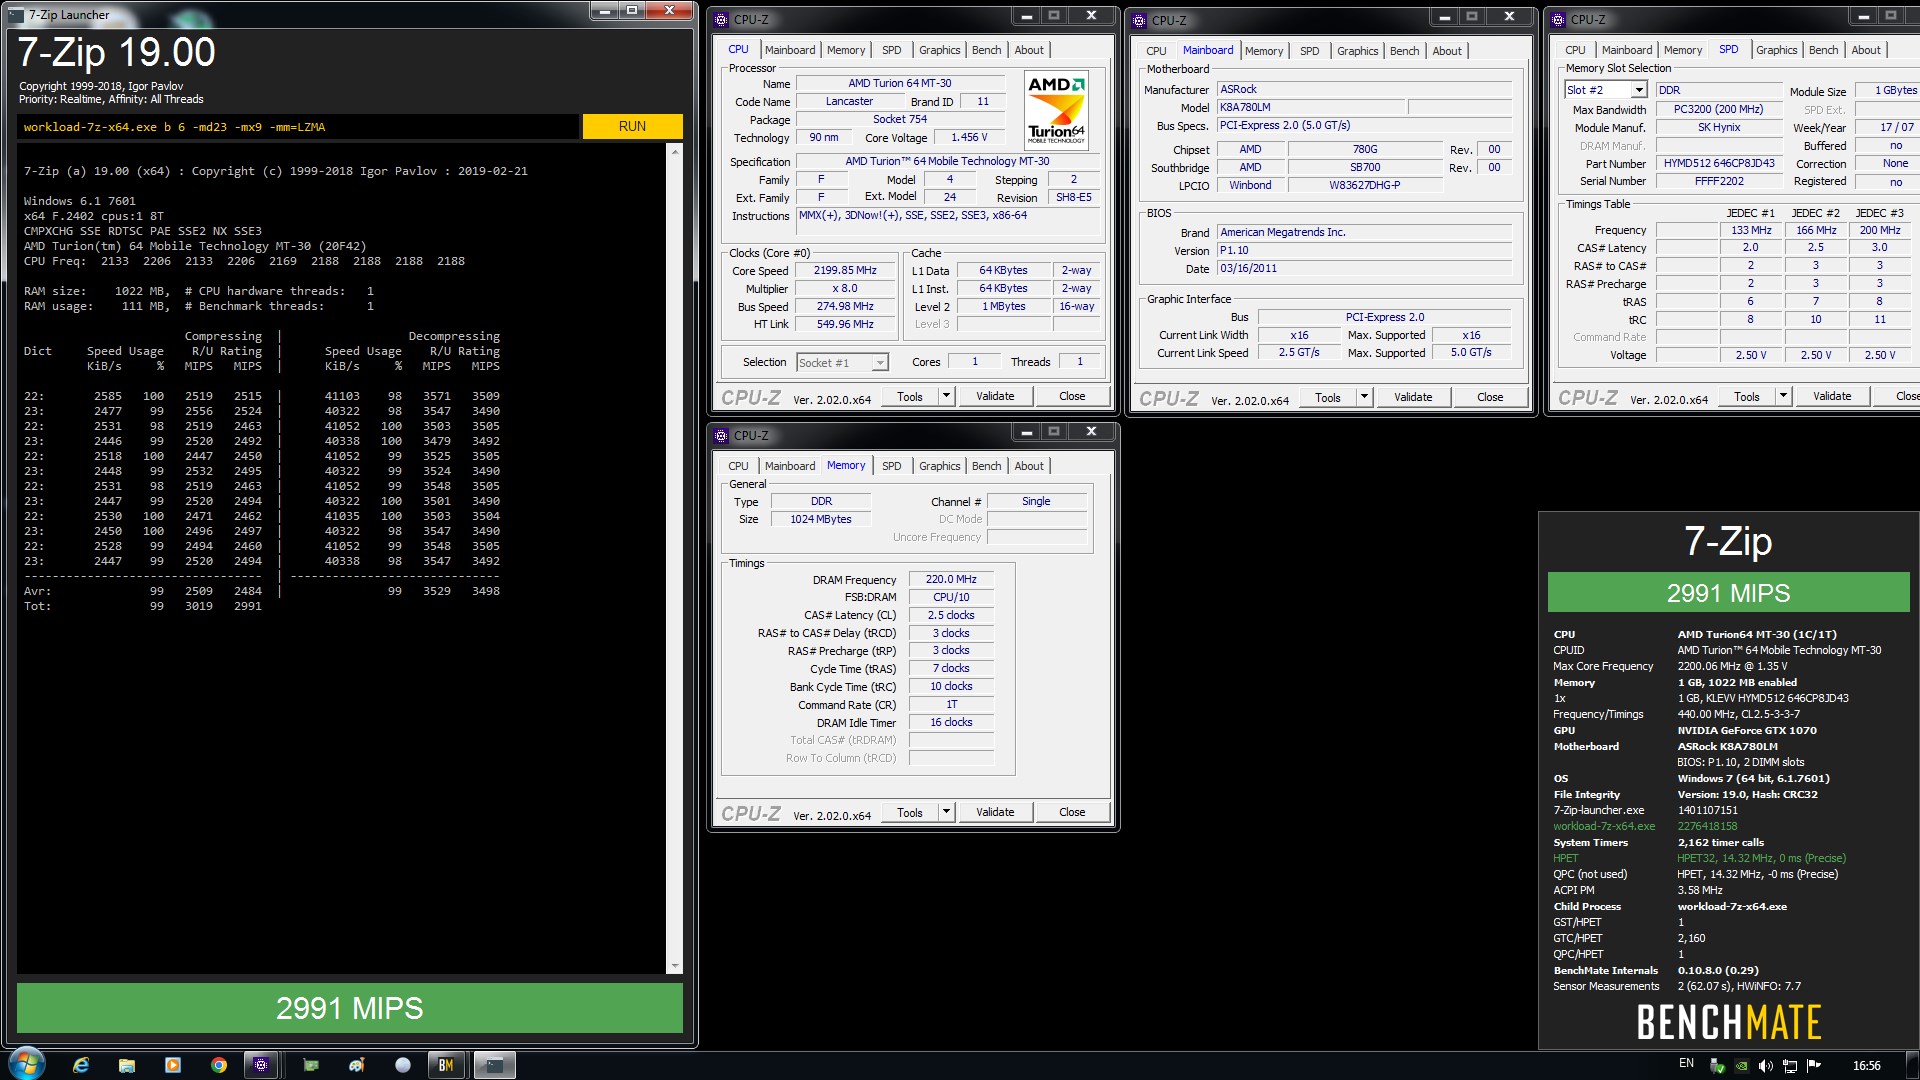1920x1080 pixels.
Task: Click Tools button in CPU tab window
Action: point(909,396)
